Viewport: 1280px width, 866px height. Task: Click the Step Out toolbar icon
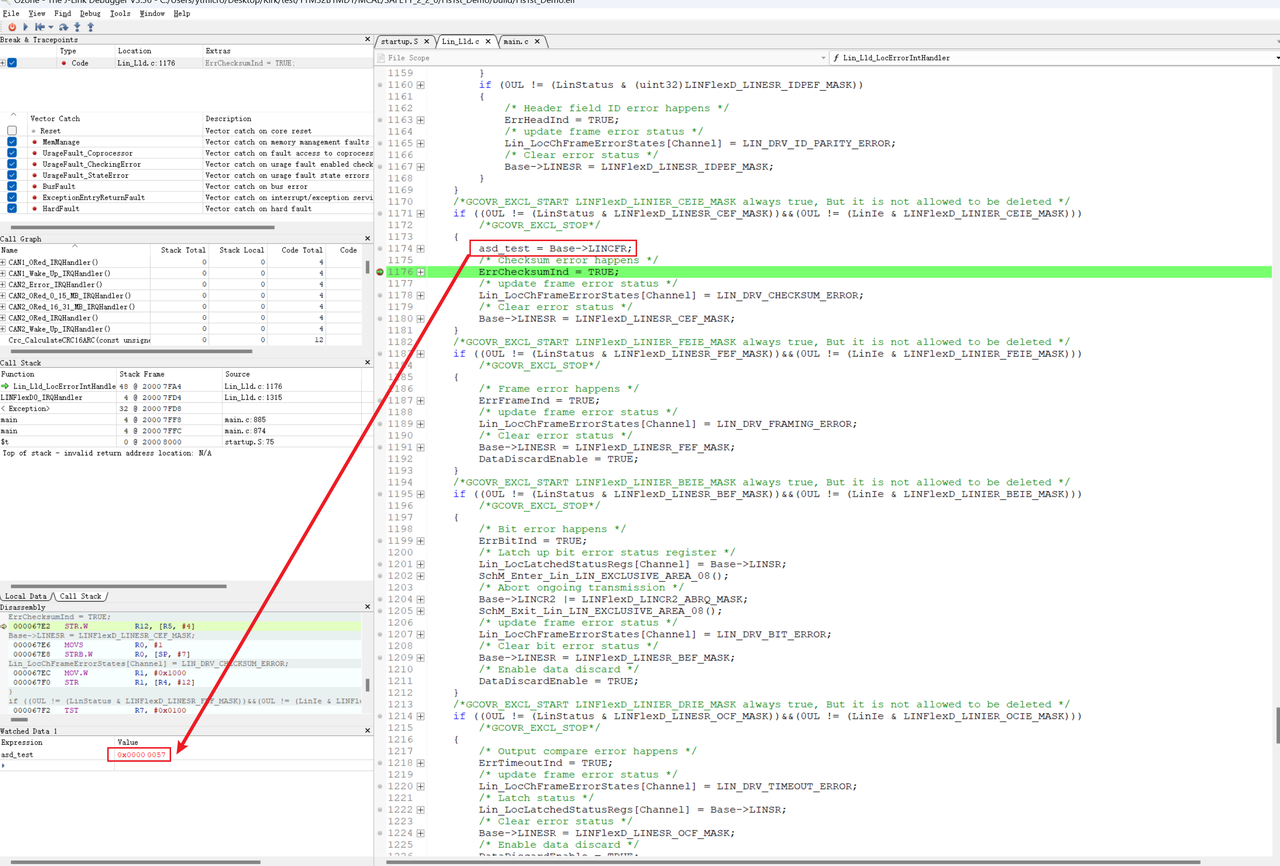click(x=90, y=27)
